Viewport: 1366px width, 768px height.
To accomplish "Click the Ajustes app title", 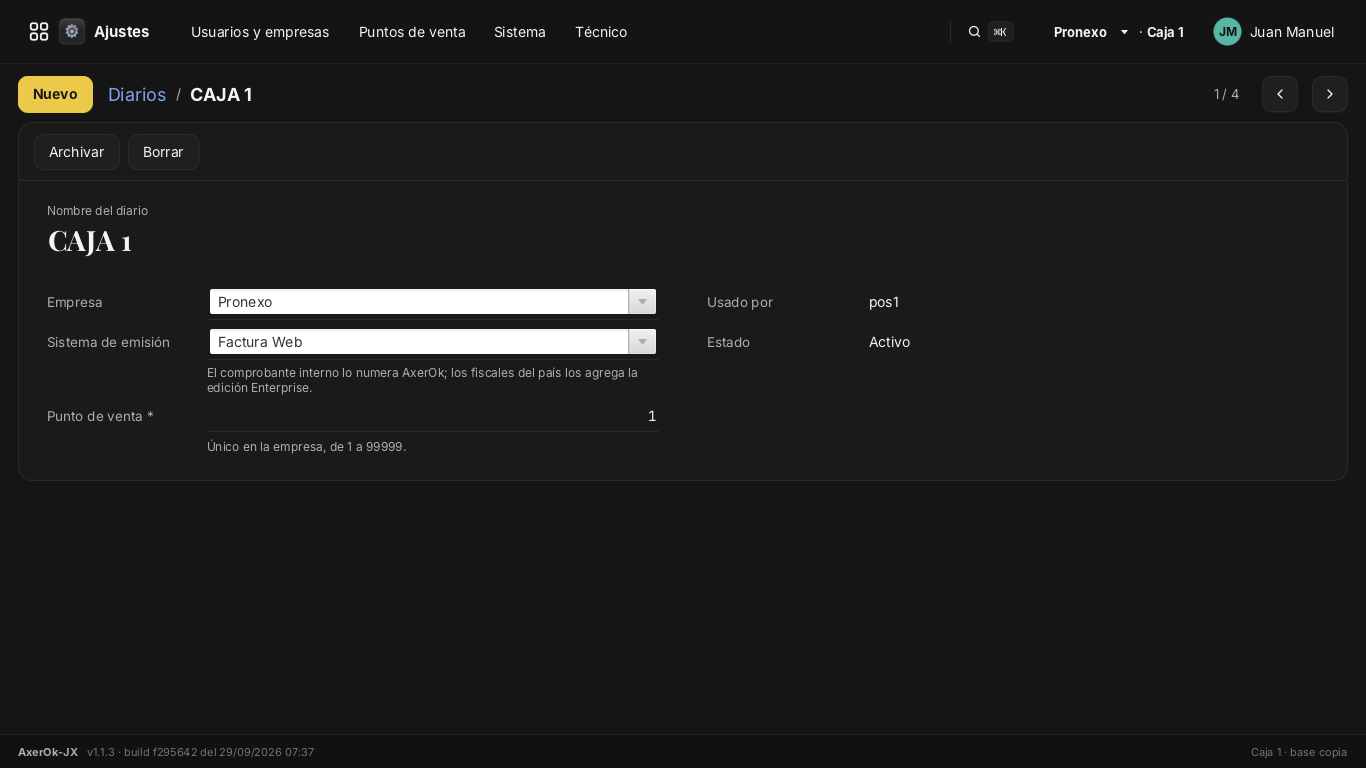I will (122, 32).
